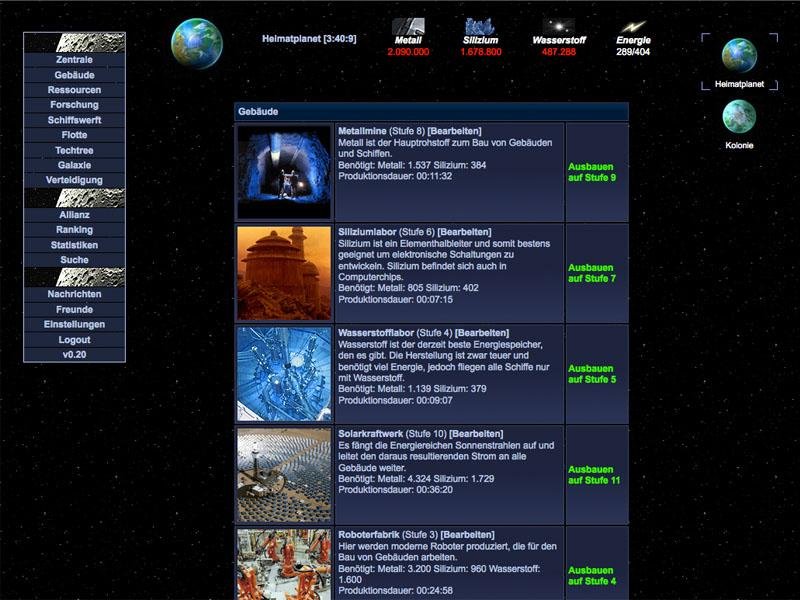Open the Zentrale menu entry
The image size is (800, 600).
pos(72,59)
